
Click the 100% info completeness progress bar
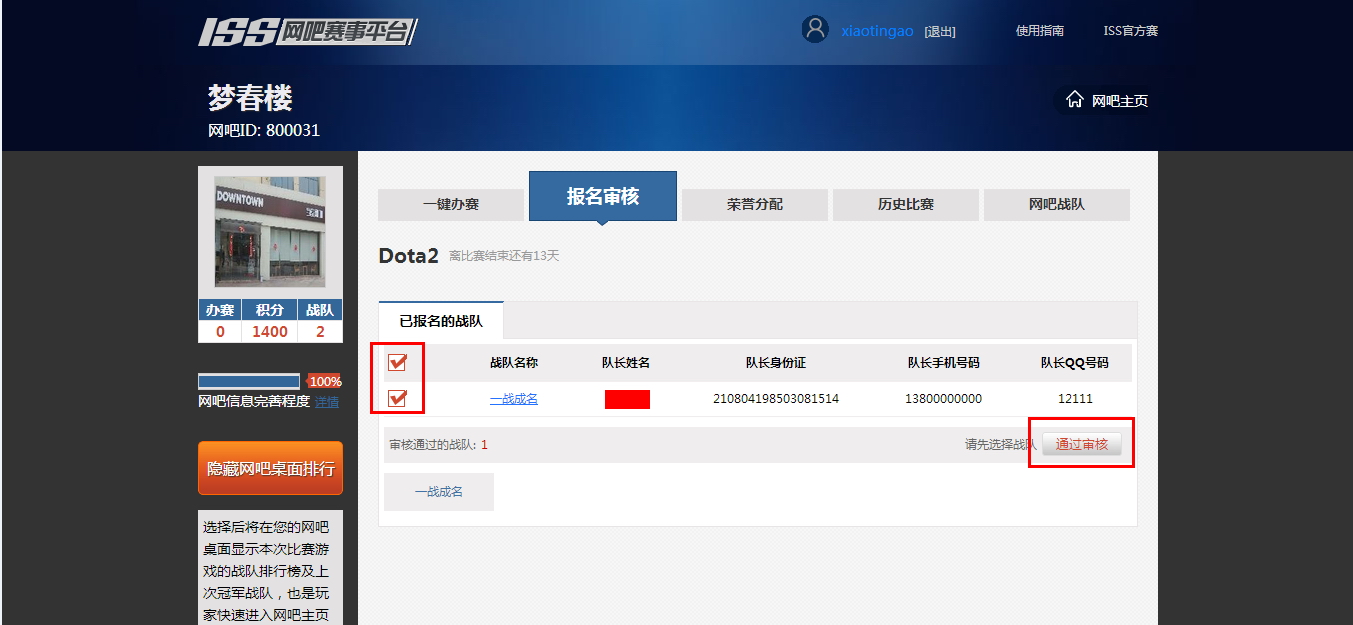[249, 381]
